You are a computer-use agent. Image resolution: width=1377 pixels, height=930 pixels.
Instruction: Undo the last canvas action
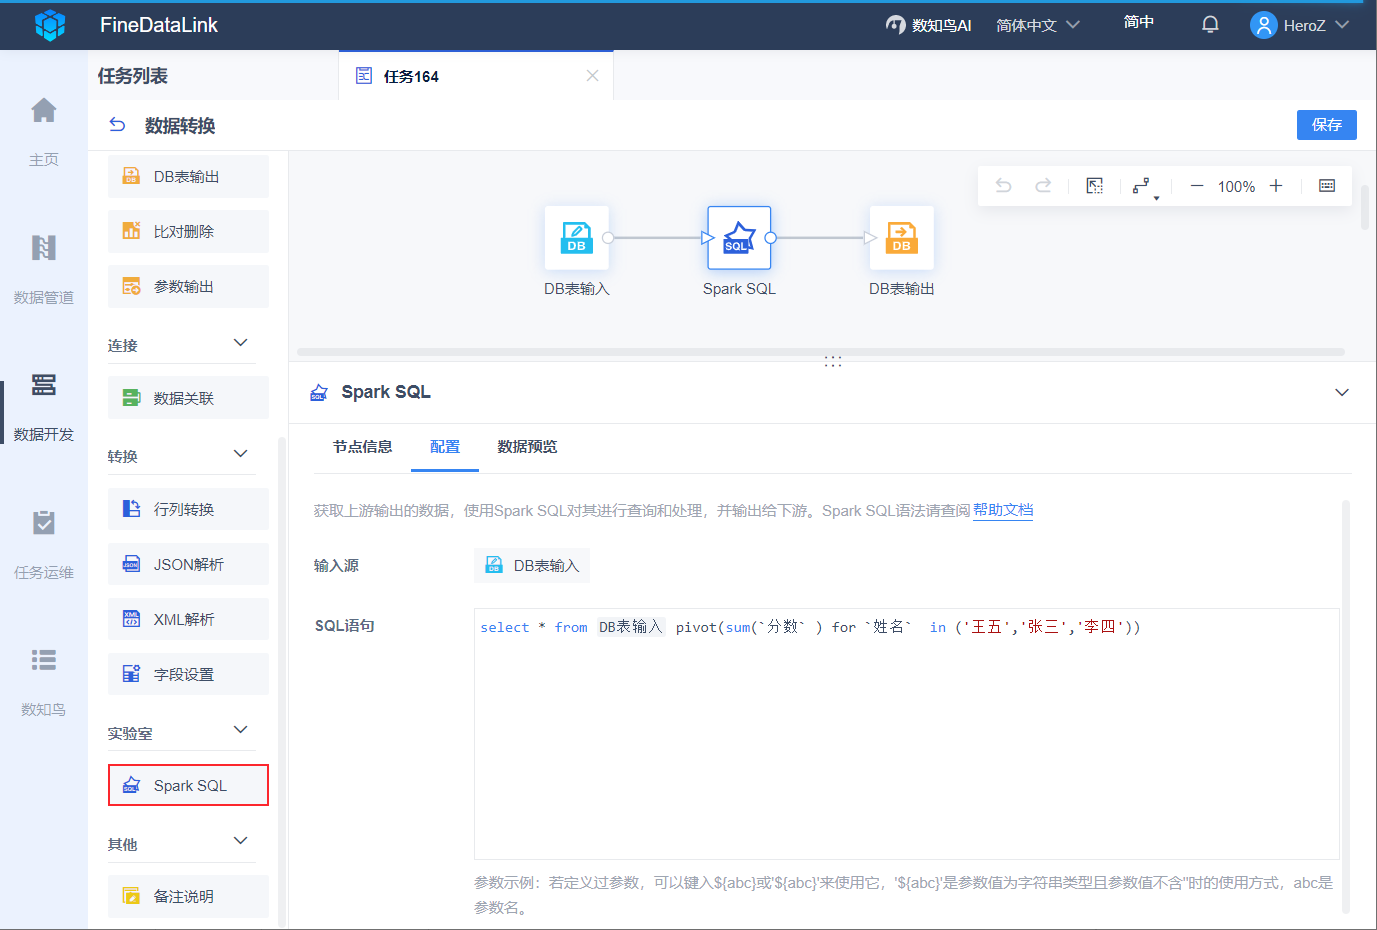pos(1004,186)
